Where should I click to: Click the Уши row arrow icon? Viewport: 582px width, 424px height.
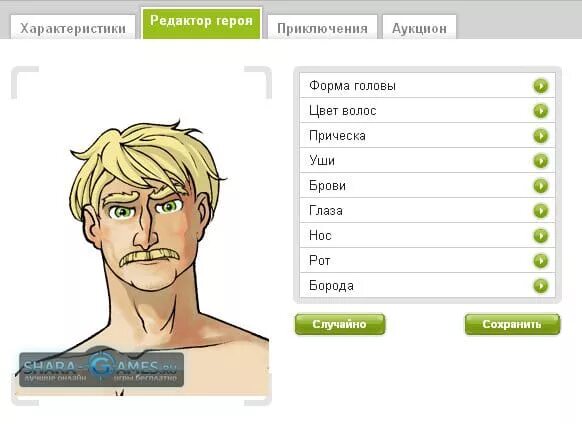pos(540,161)
